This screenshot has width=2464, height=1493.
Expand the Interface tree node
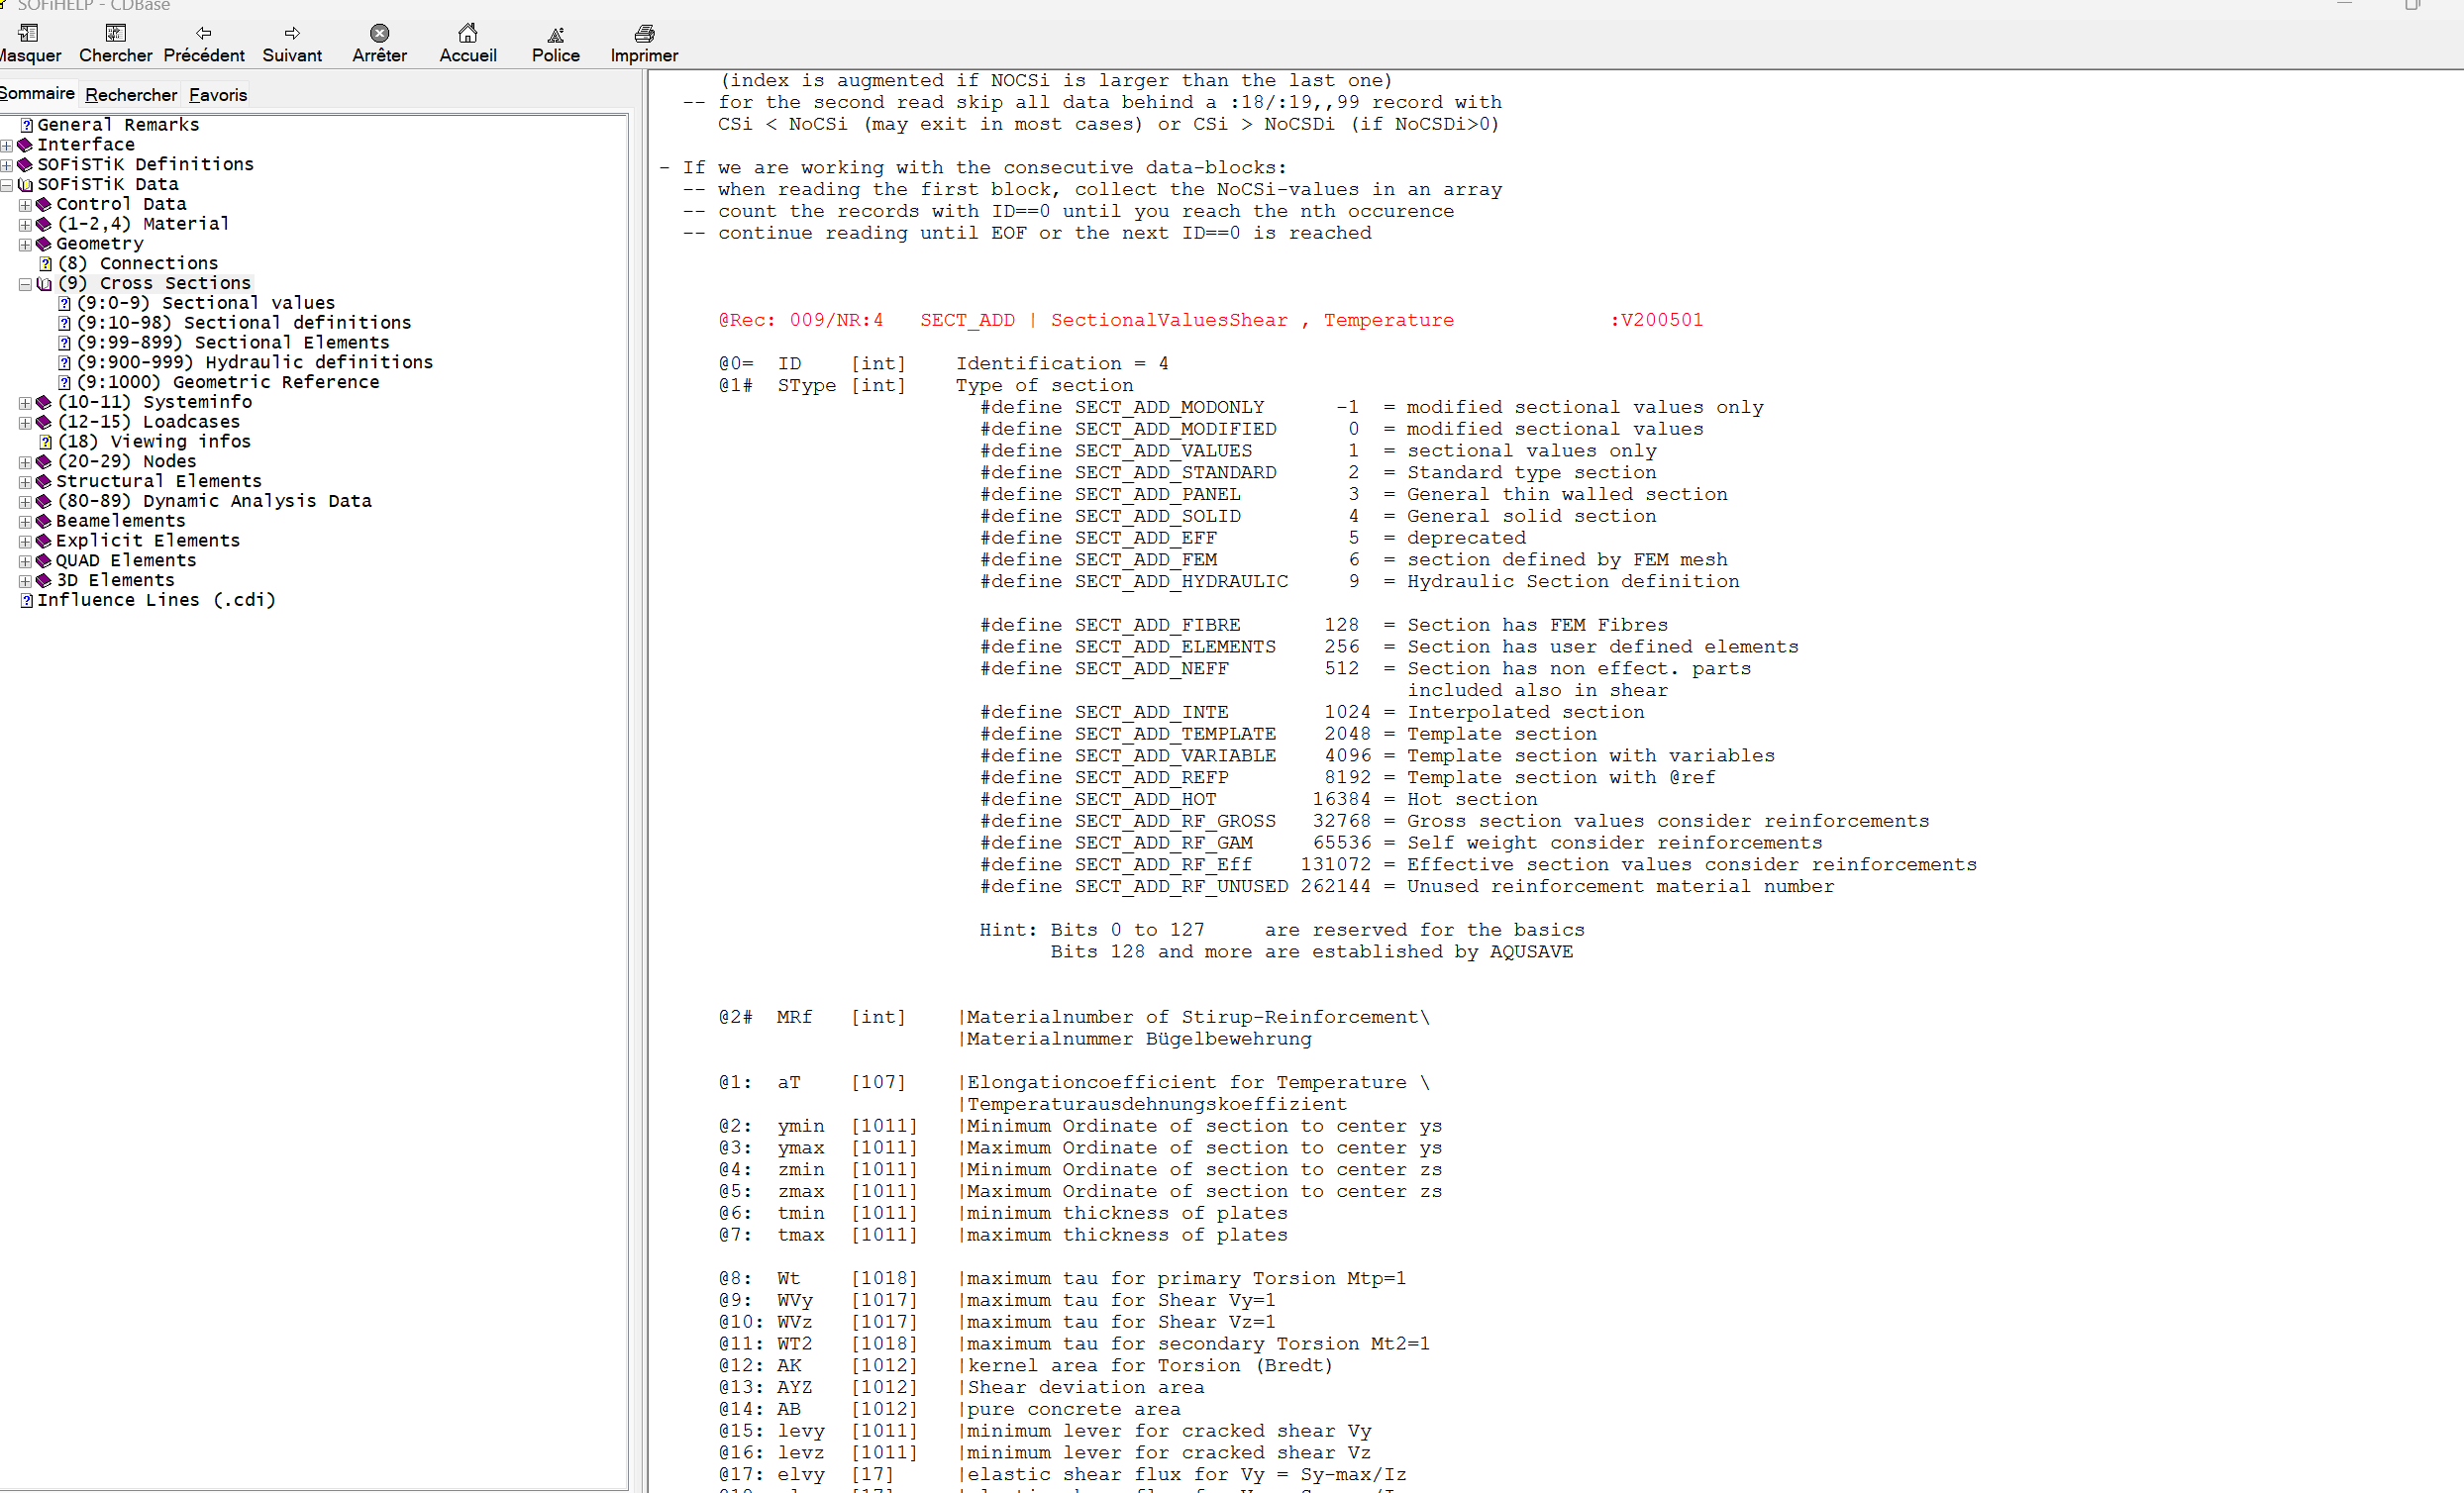pyautogui.click(x=7, y=145)
